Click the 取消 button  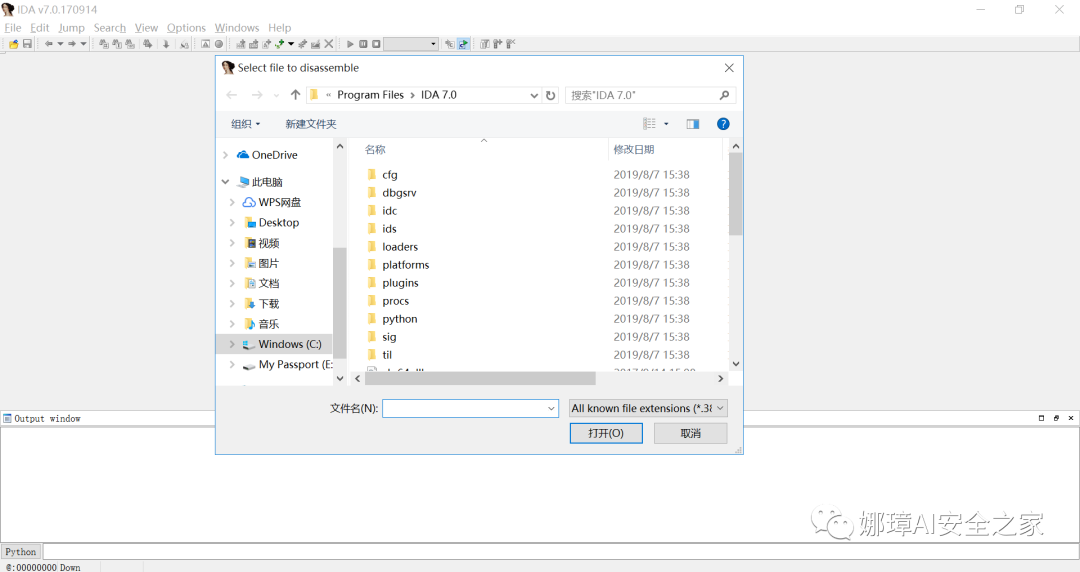coord(690,433)
